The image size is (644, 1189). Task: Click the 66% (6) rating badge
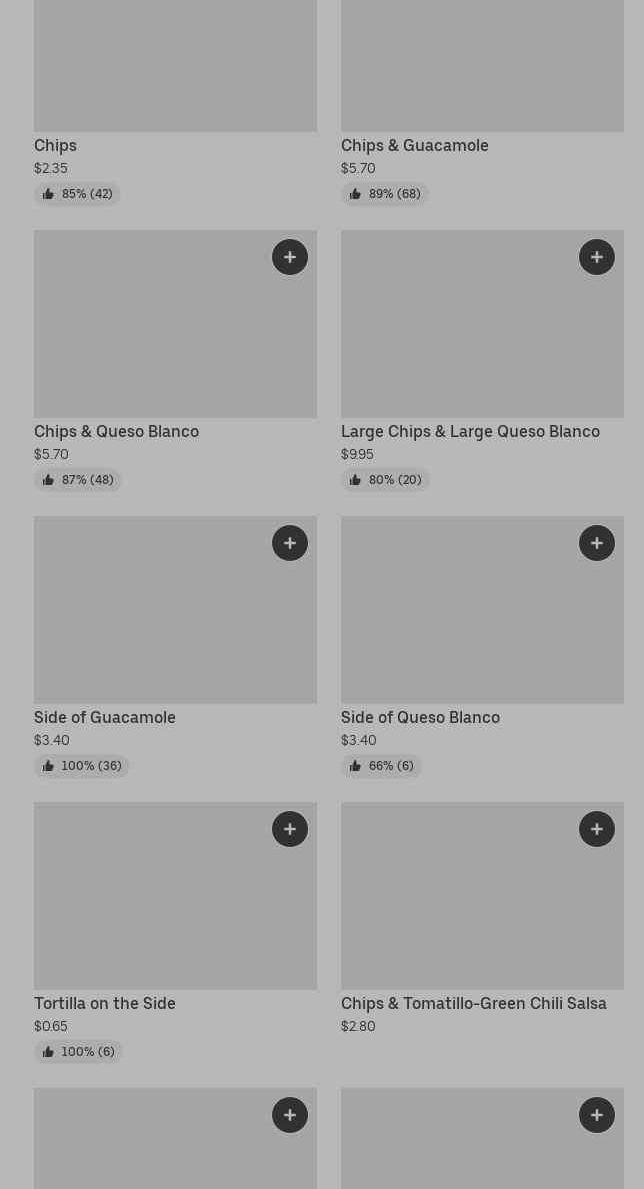click(x=381, y=766)
